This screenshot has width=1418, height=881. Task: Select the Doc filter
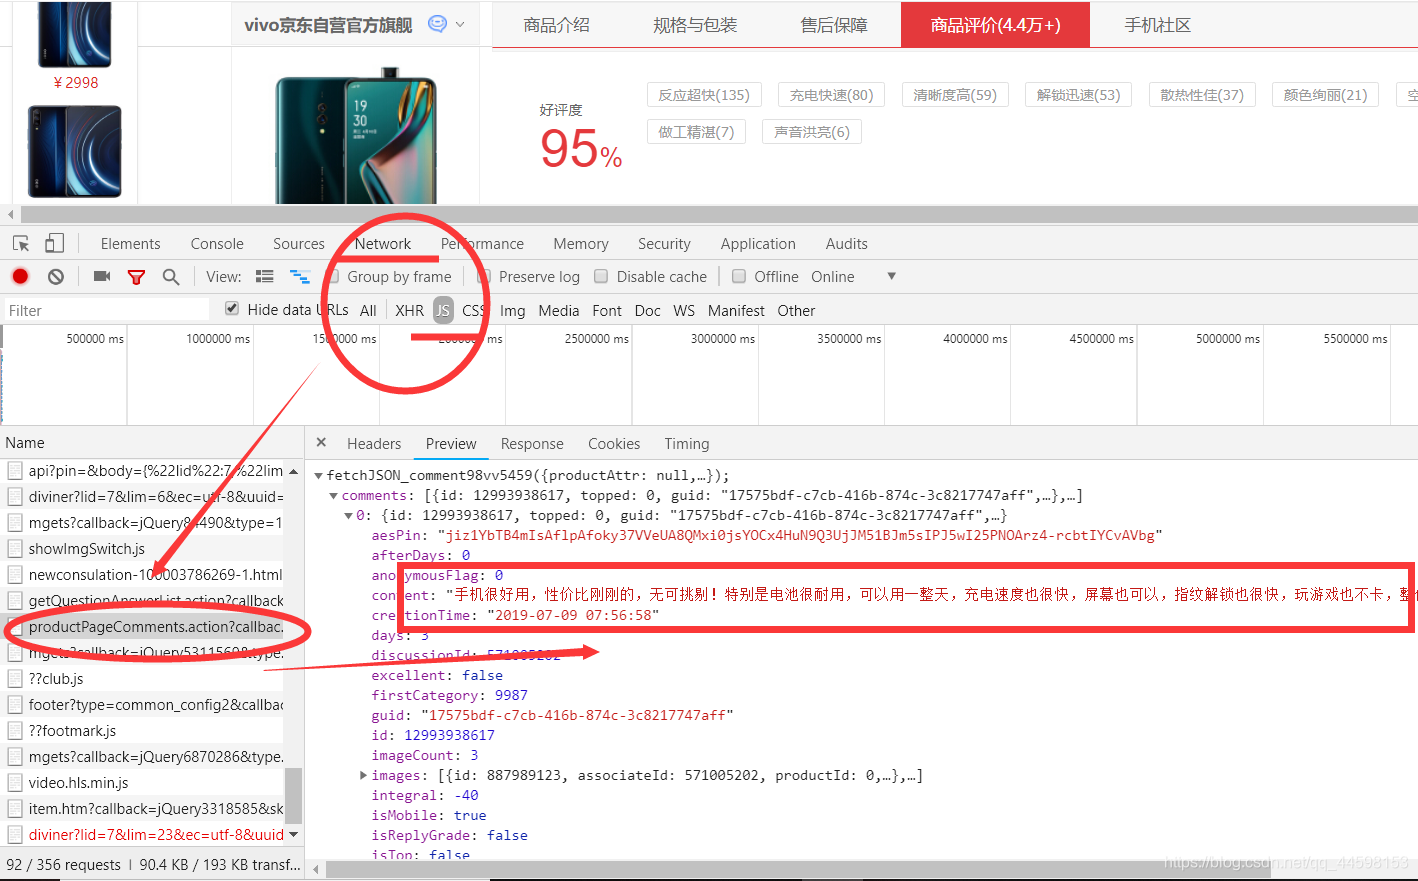click(x=648, y=311)
